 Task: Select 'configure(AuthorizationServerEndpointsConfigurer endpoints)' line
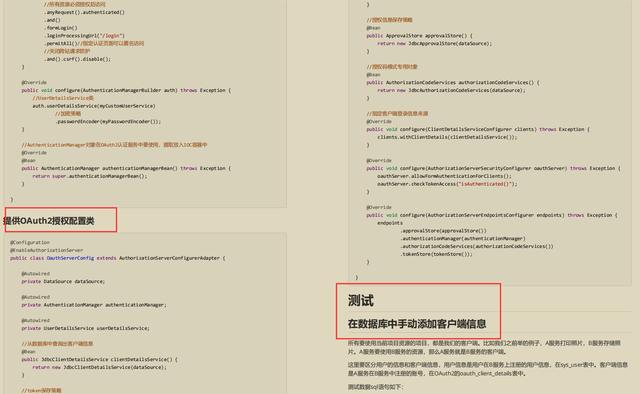click(x=492, y=215)
